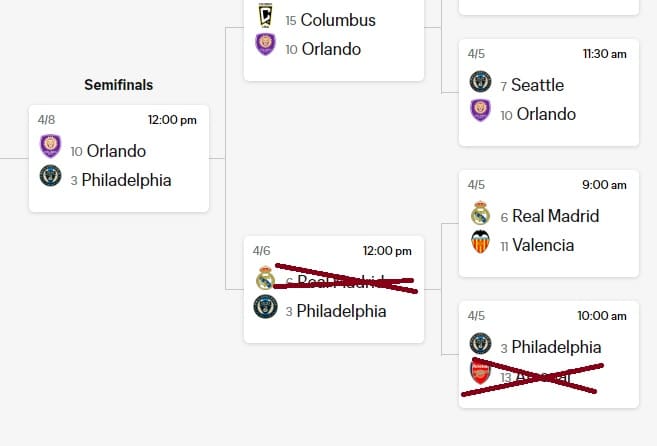Open the 4/5 10:00 am match card
657x446 pixels.
tap(549, 354)
